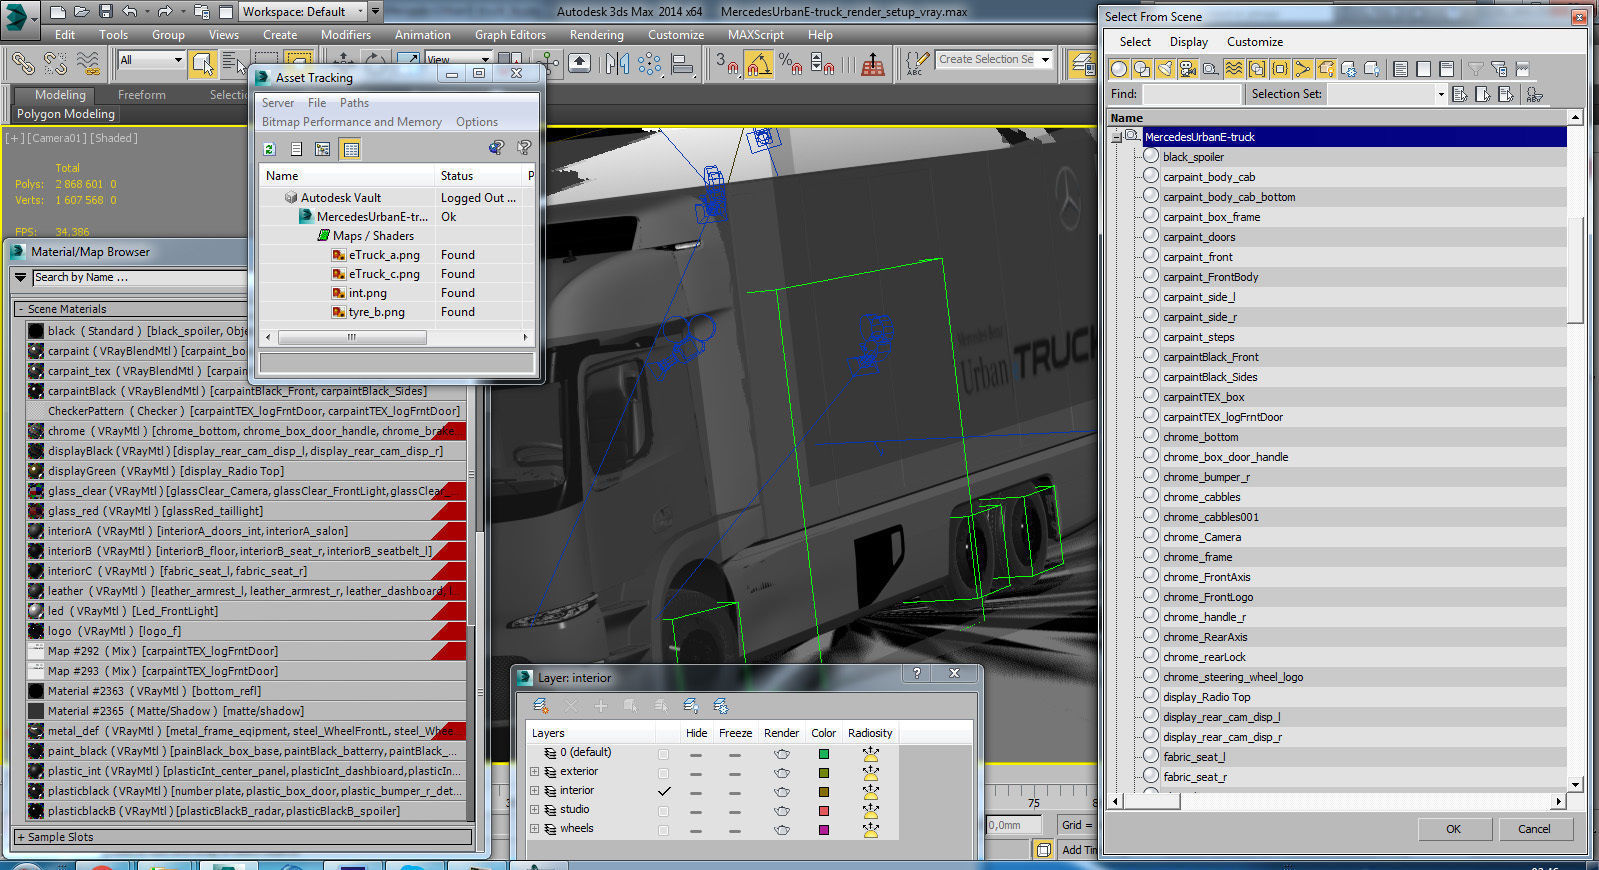This screenshot has width=1599, height=870.
Task: Toggle Freeze for the wheels layer
Action: [735, 830]
